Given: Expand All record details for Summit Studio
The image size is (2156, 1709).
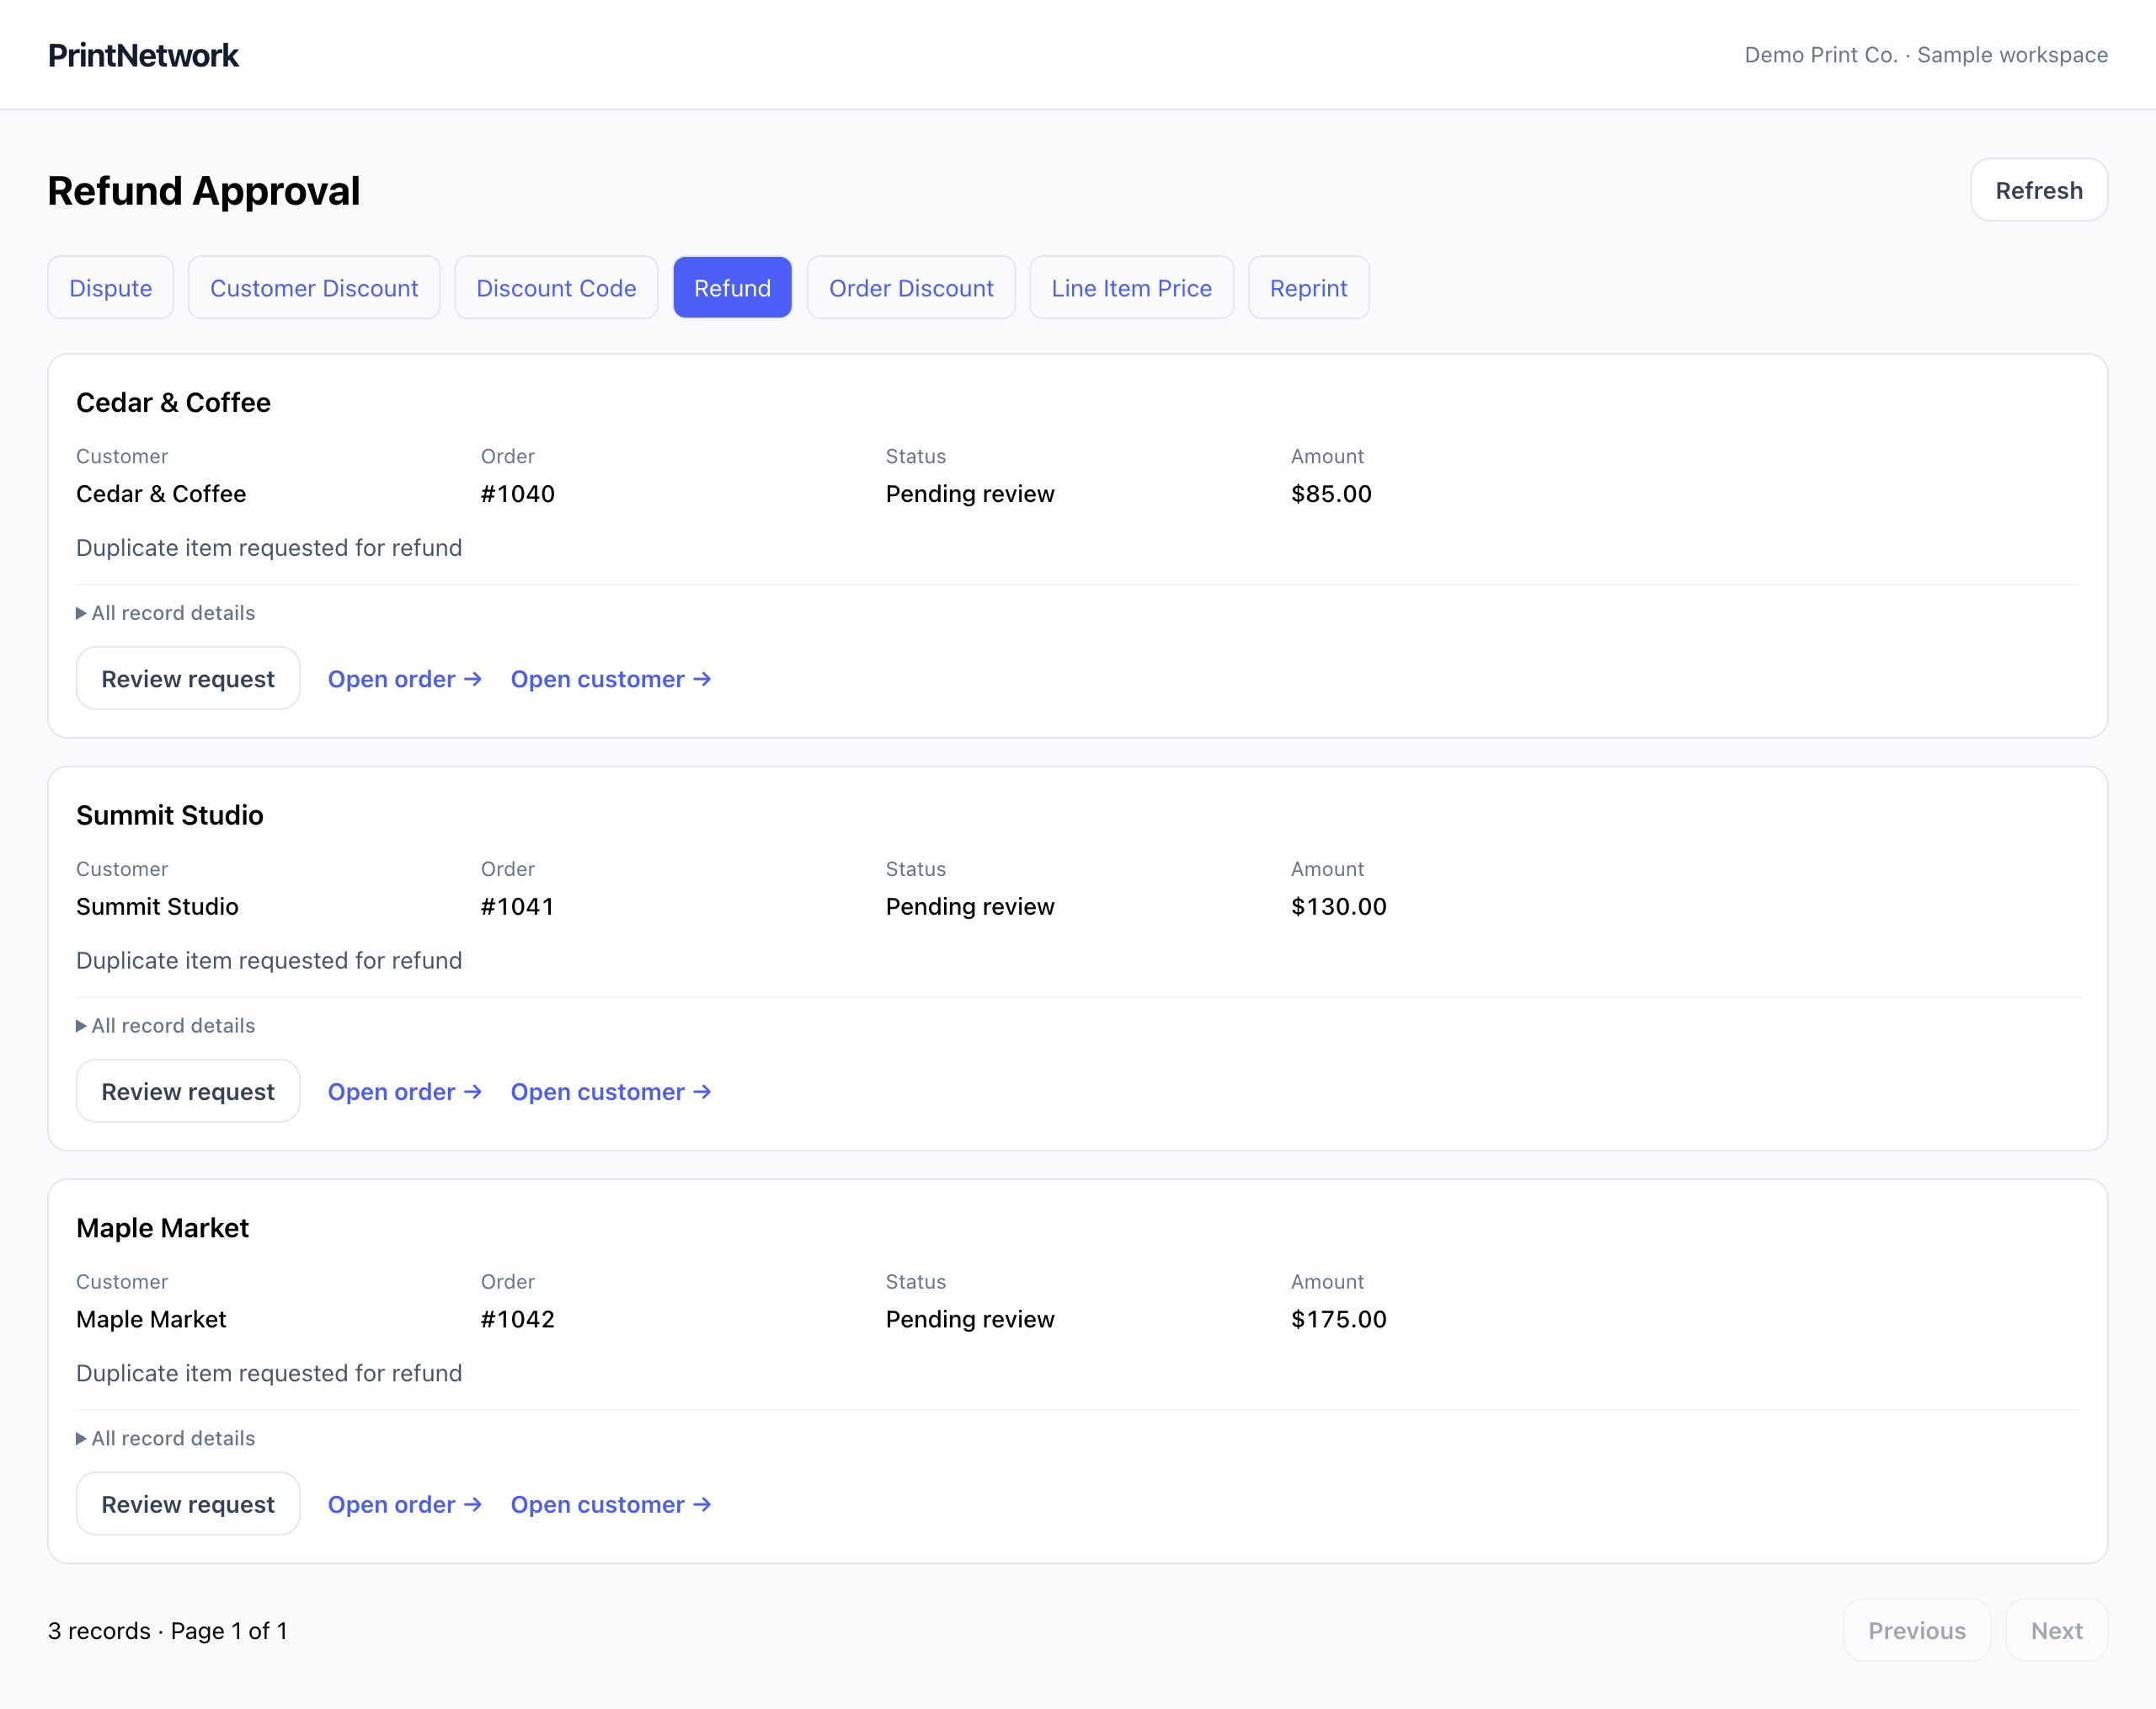Looking at the screenshot, I should (166, 1026).
